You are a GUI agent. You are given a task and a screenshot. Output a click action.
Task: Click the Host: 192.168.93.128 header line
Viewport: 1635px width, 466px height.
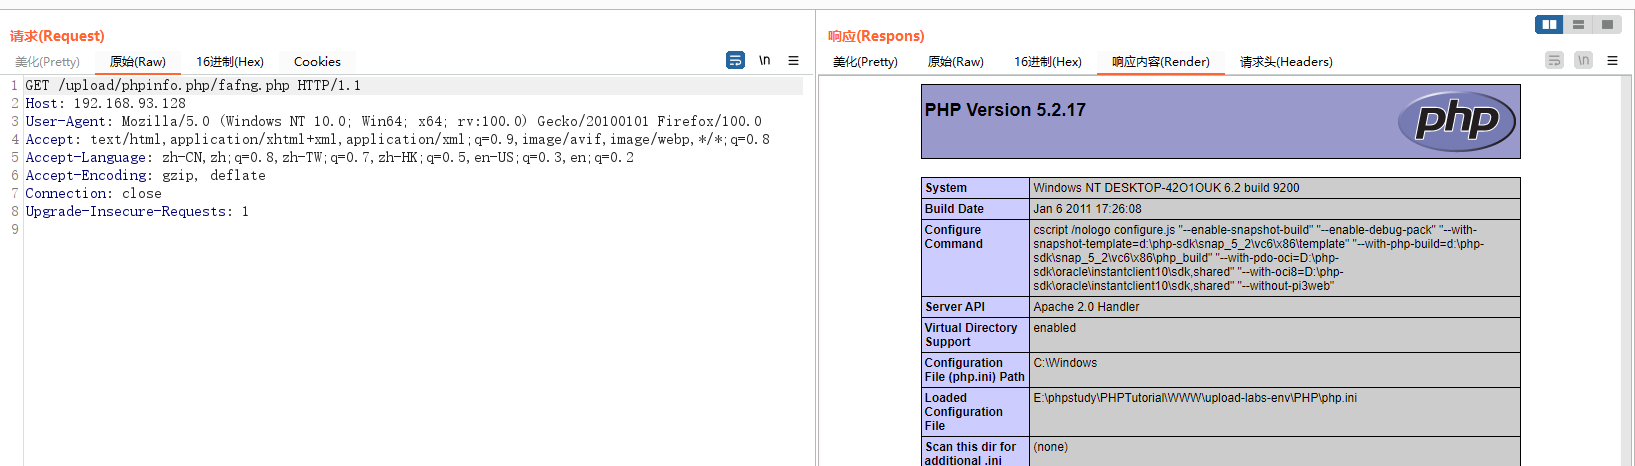pos(105,104)
